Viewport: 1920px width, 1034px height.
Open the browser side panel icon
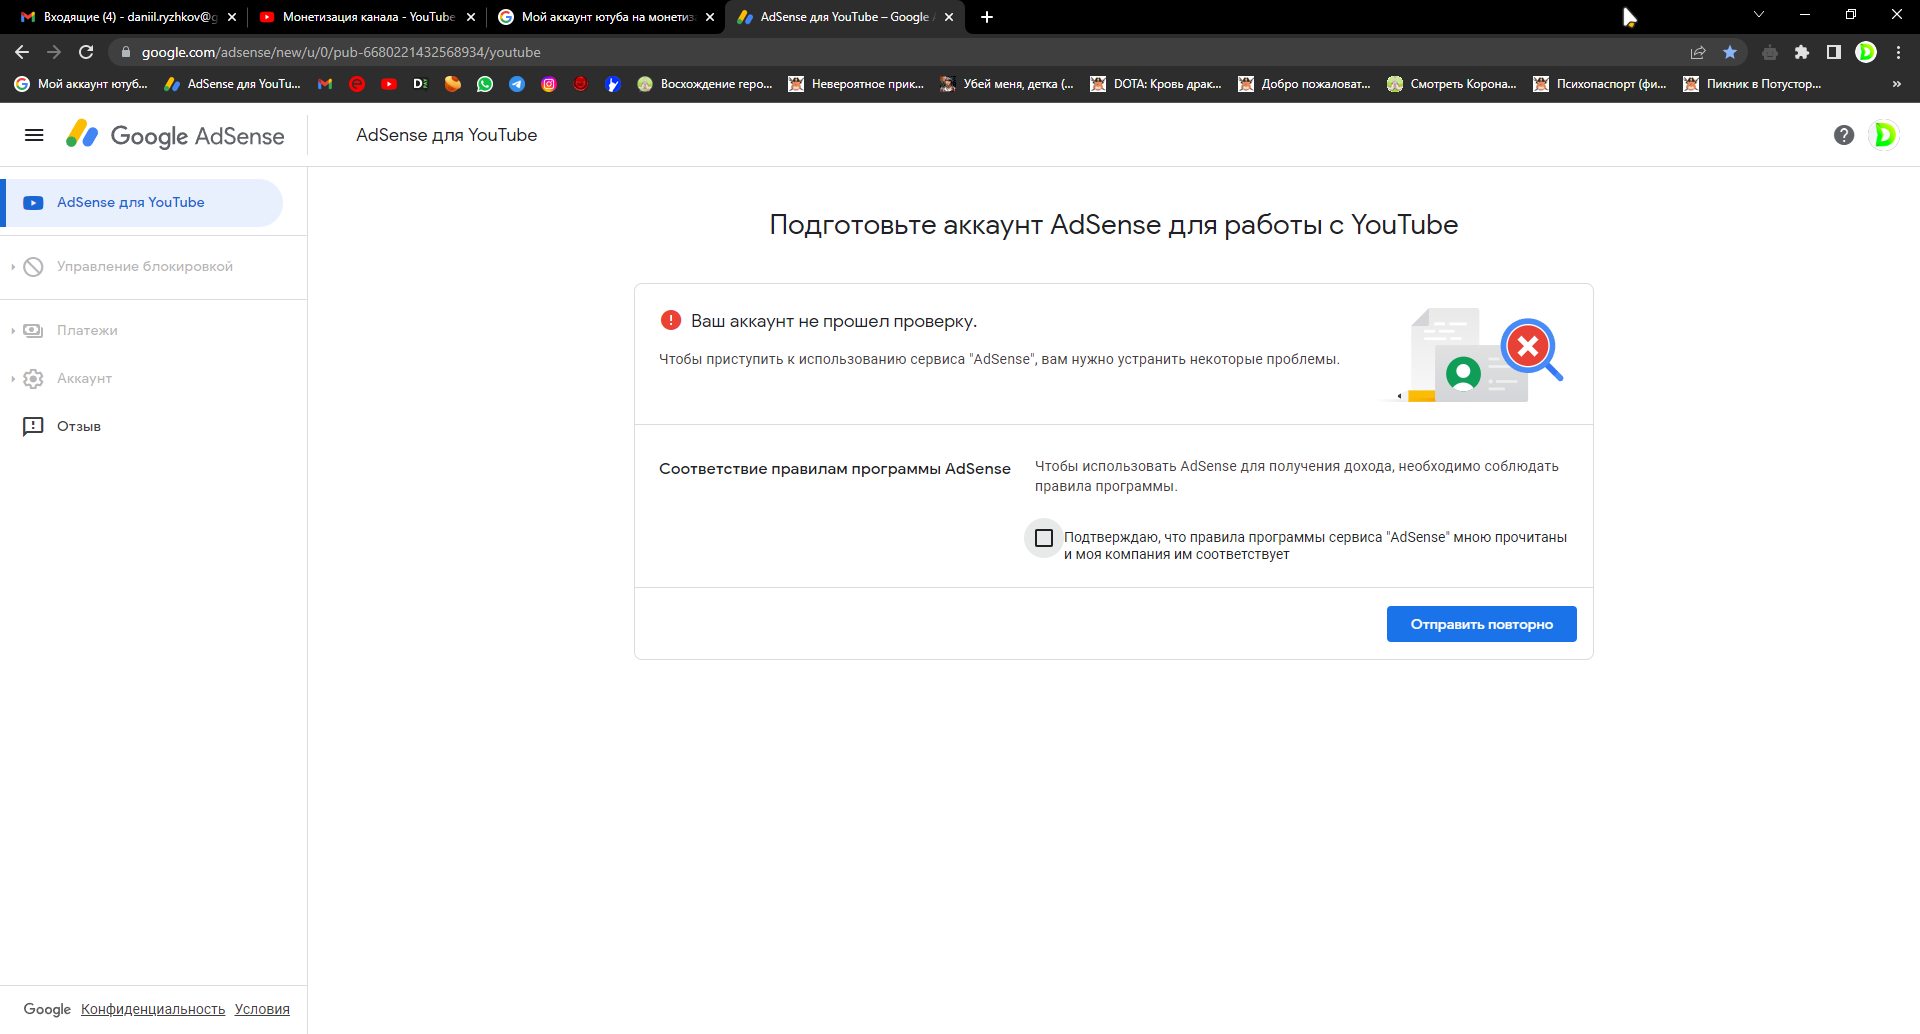click(x=1834, y=52)
